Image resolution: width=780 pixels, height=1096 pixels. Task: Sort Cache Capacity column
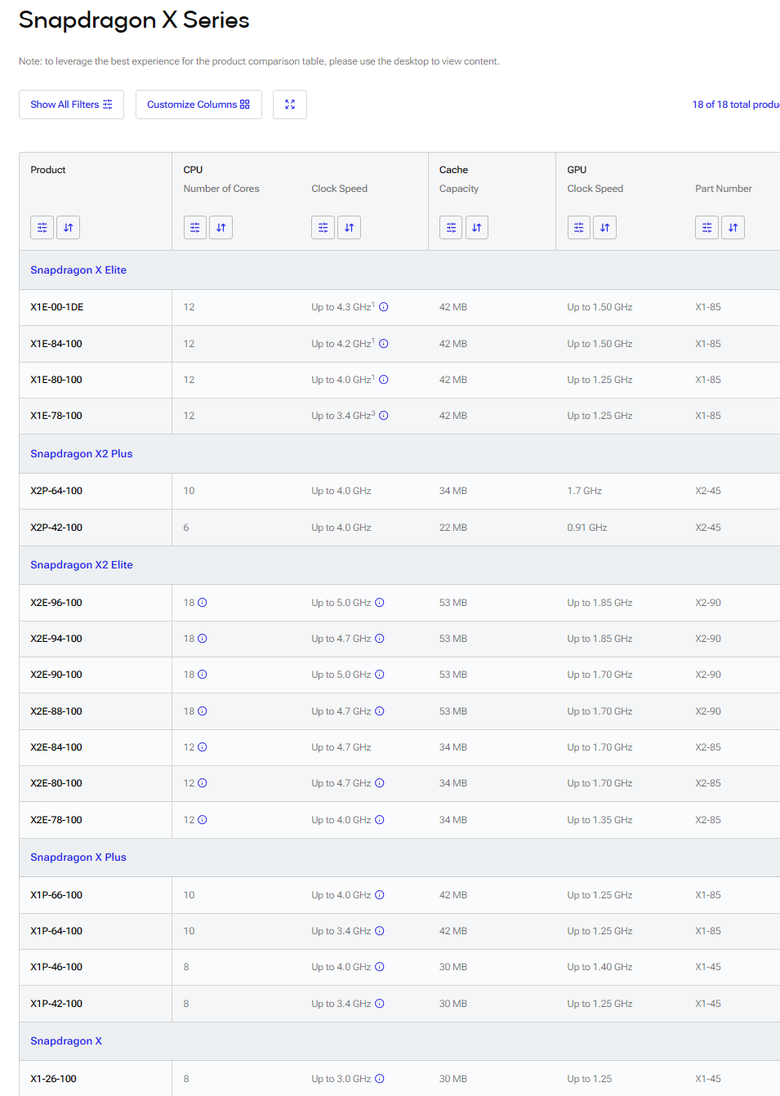(477, 227)
